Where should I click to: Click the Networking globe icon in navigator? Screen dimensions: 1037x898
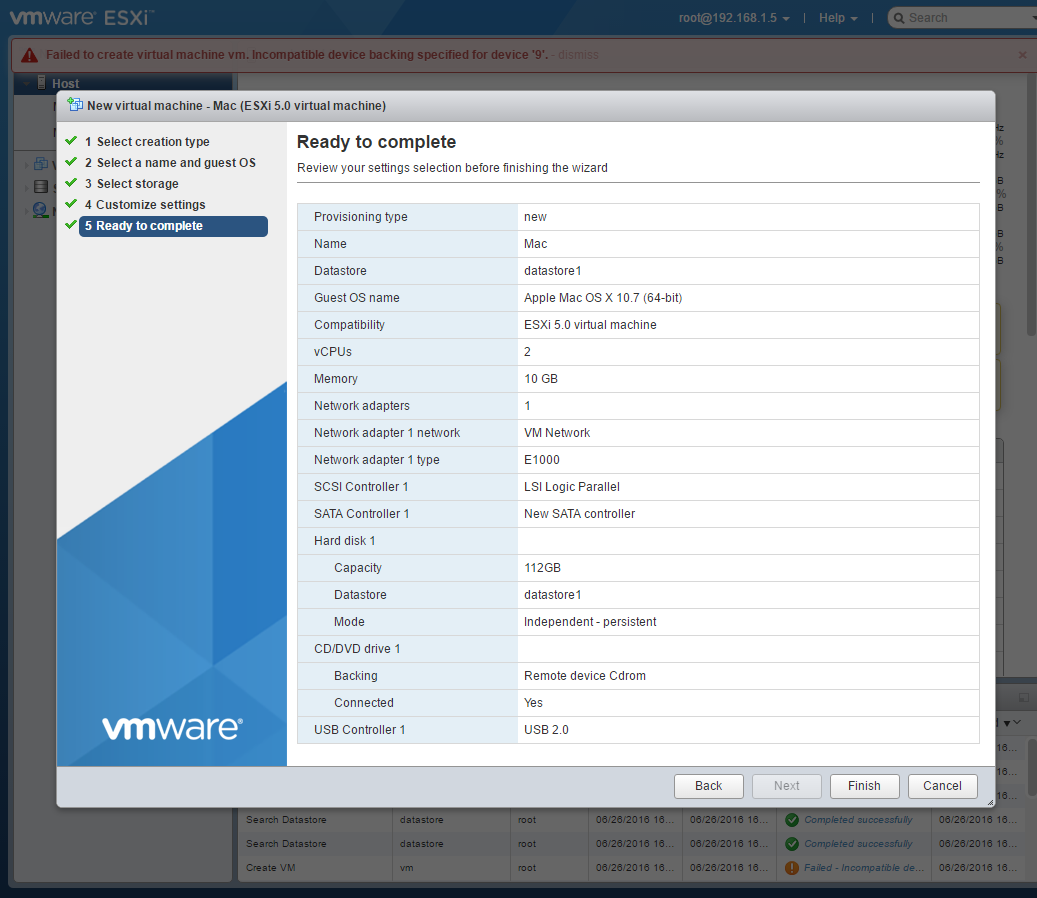[x=40, y=210]
